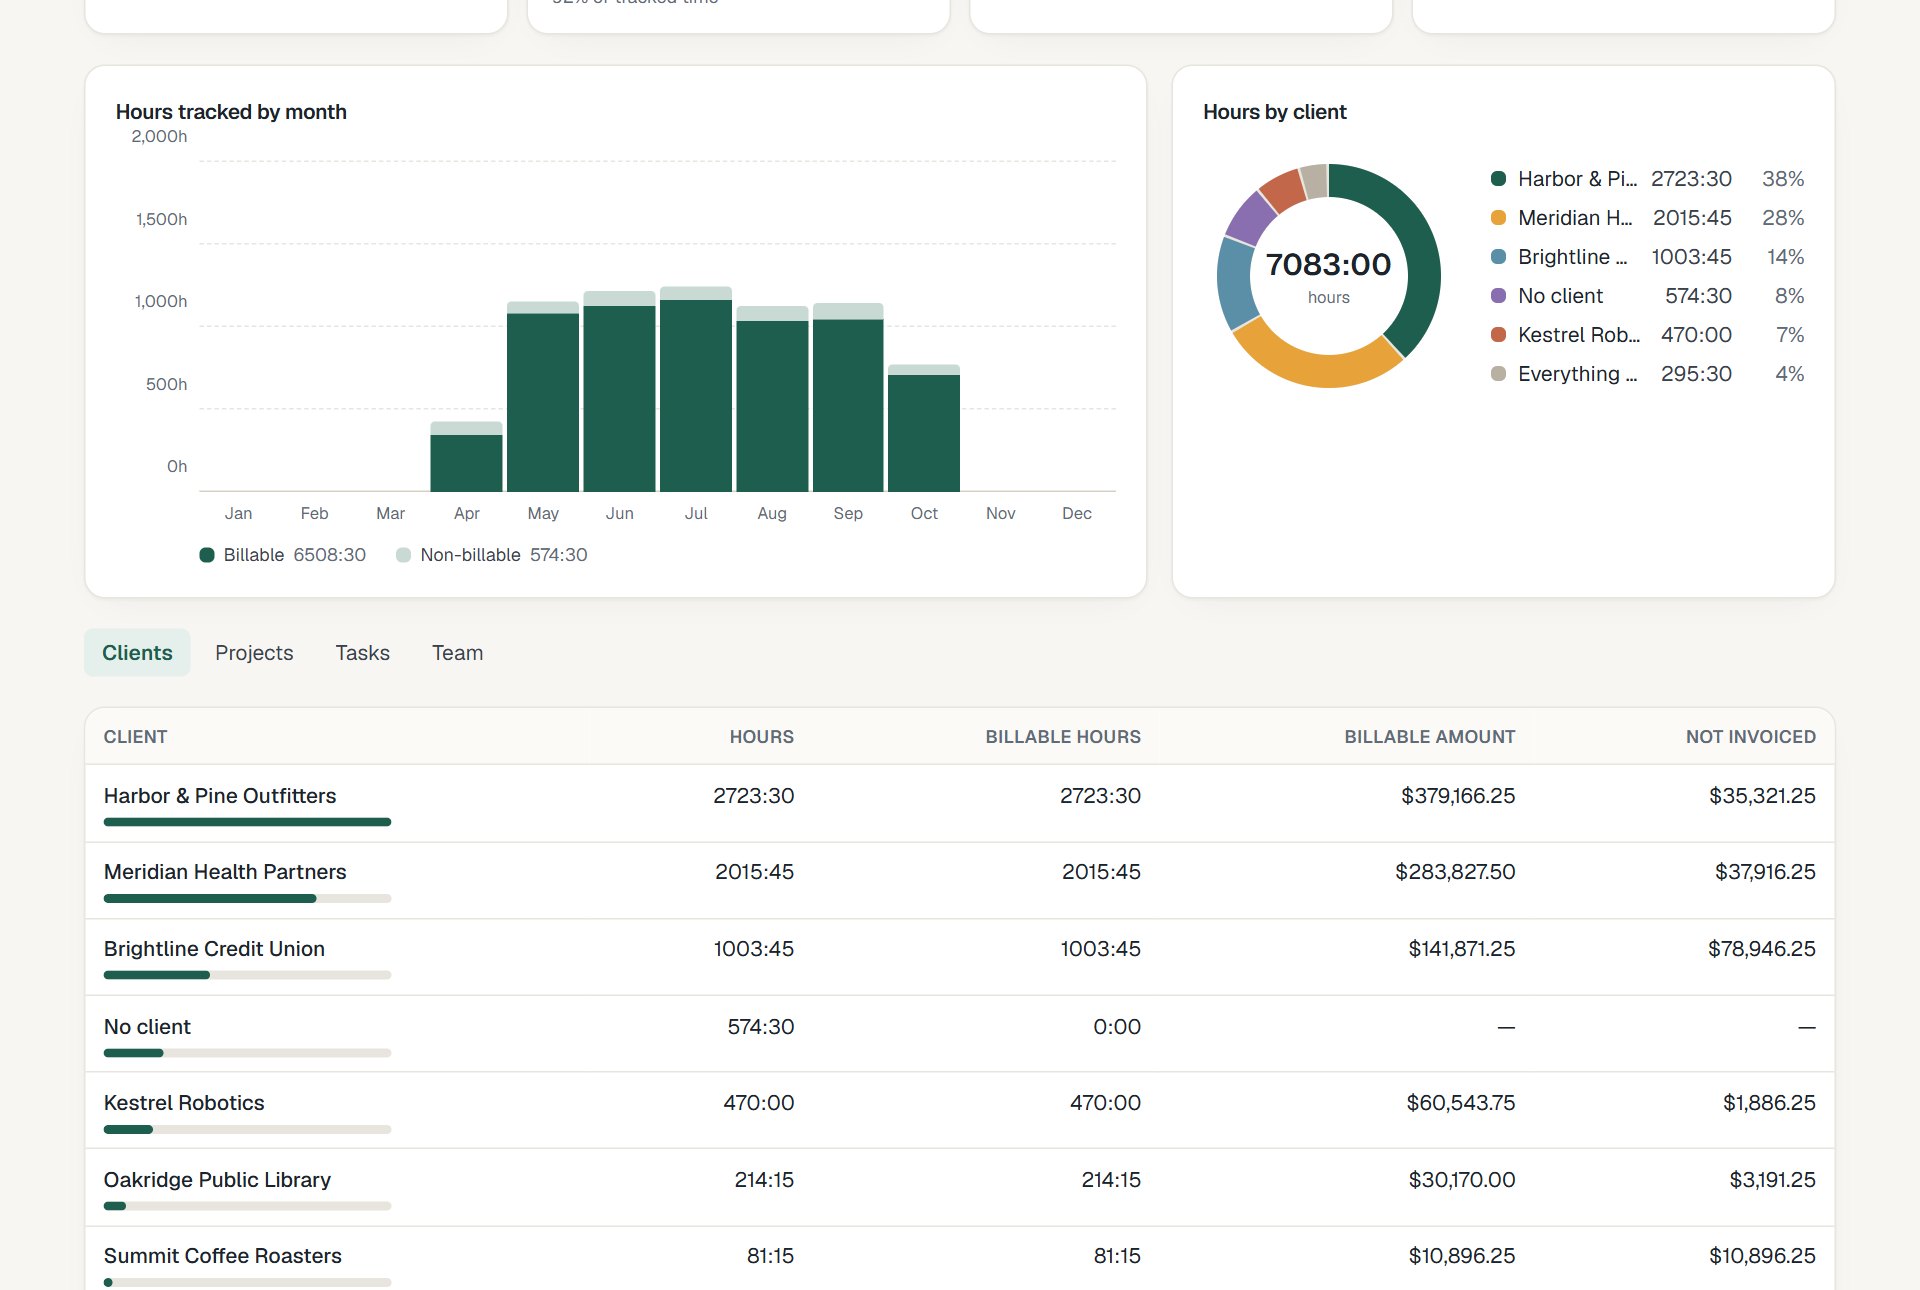
Task: Select Everything ... legend entry
Action: pyautogui.click(x=1647, y=374)
